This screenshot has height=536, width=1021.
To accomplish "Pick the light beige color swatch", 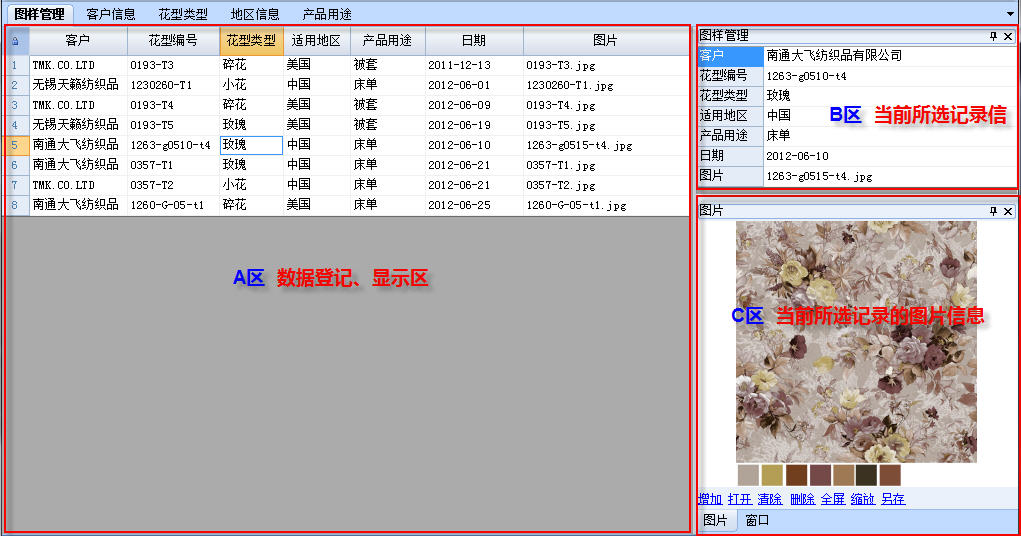I will click(x=748, y=475).
